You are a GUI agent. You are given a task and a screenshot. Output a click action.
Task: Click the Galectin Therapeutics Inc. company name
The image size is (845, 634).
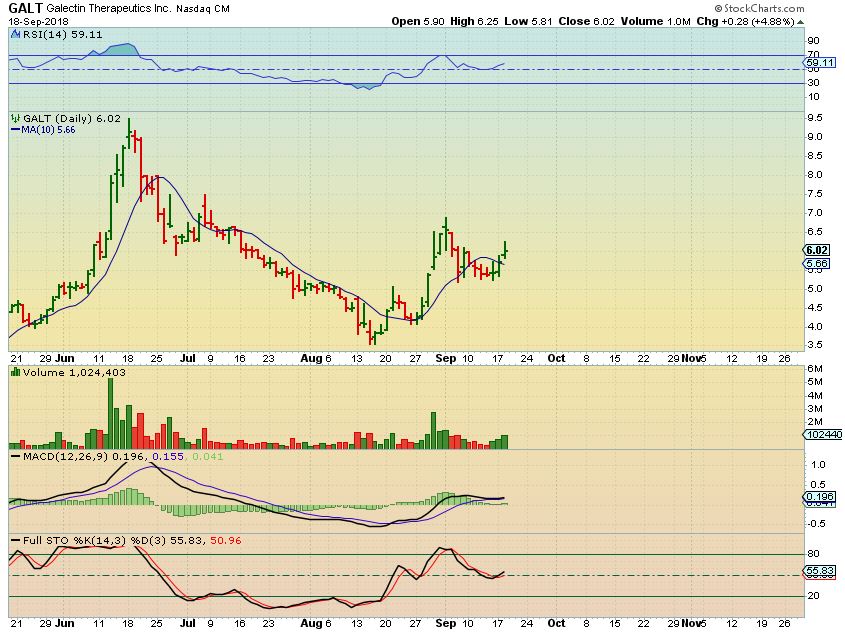pos(109,9)
